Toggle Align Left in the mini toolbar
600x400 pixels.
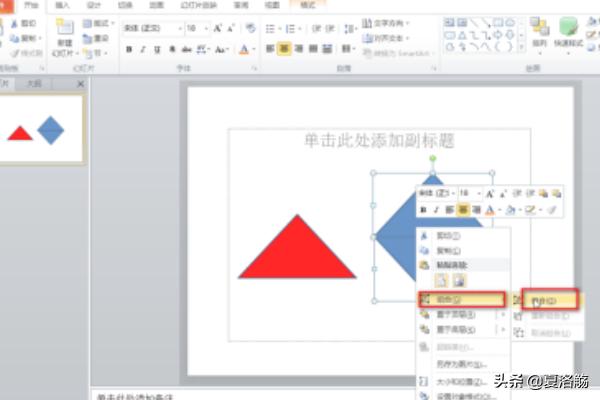point(449,210)
